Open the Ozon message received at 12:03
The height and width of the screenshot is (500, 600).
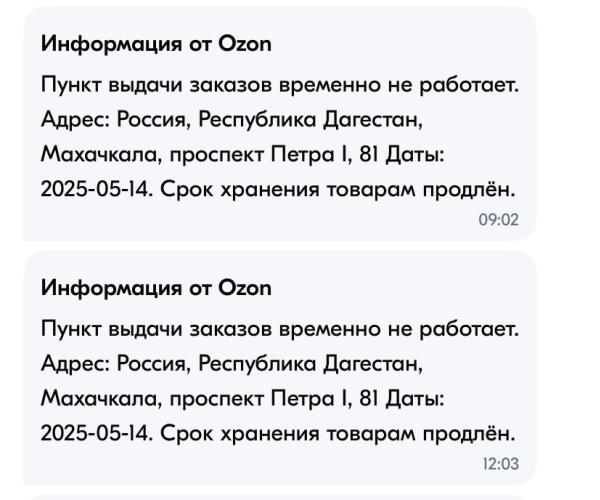[x=280, y=368]
